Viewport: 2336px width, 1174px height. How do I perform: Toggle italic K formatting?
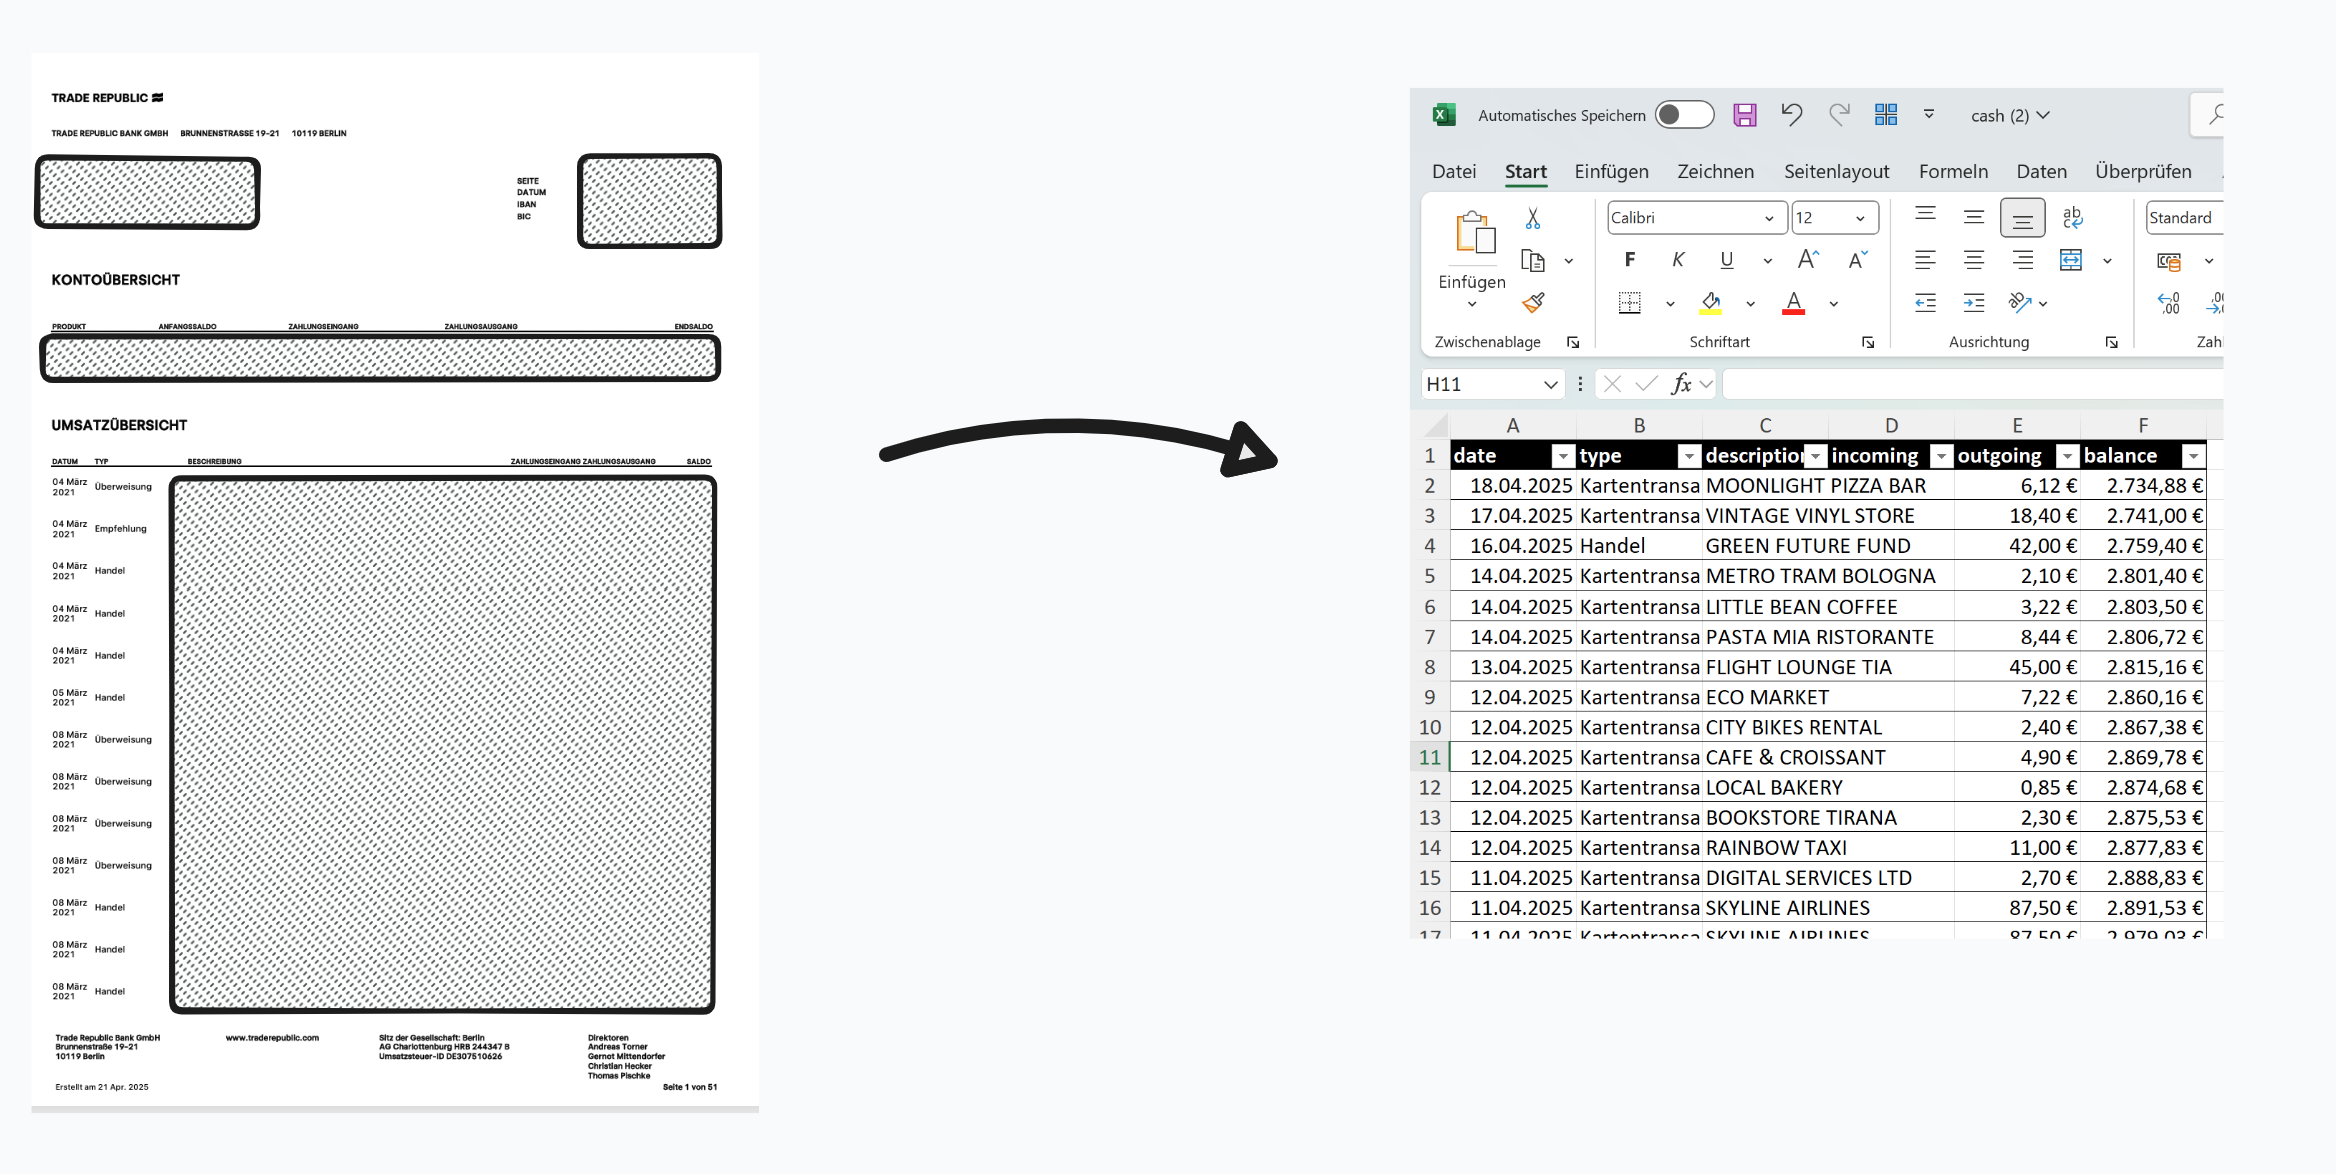click(x=1677, y=259)
